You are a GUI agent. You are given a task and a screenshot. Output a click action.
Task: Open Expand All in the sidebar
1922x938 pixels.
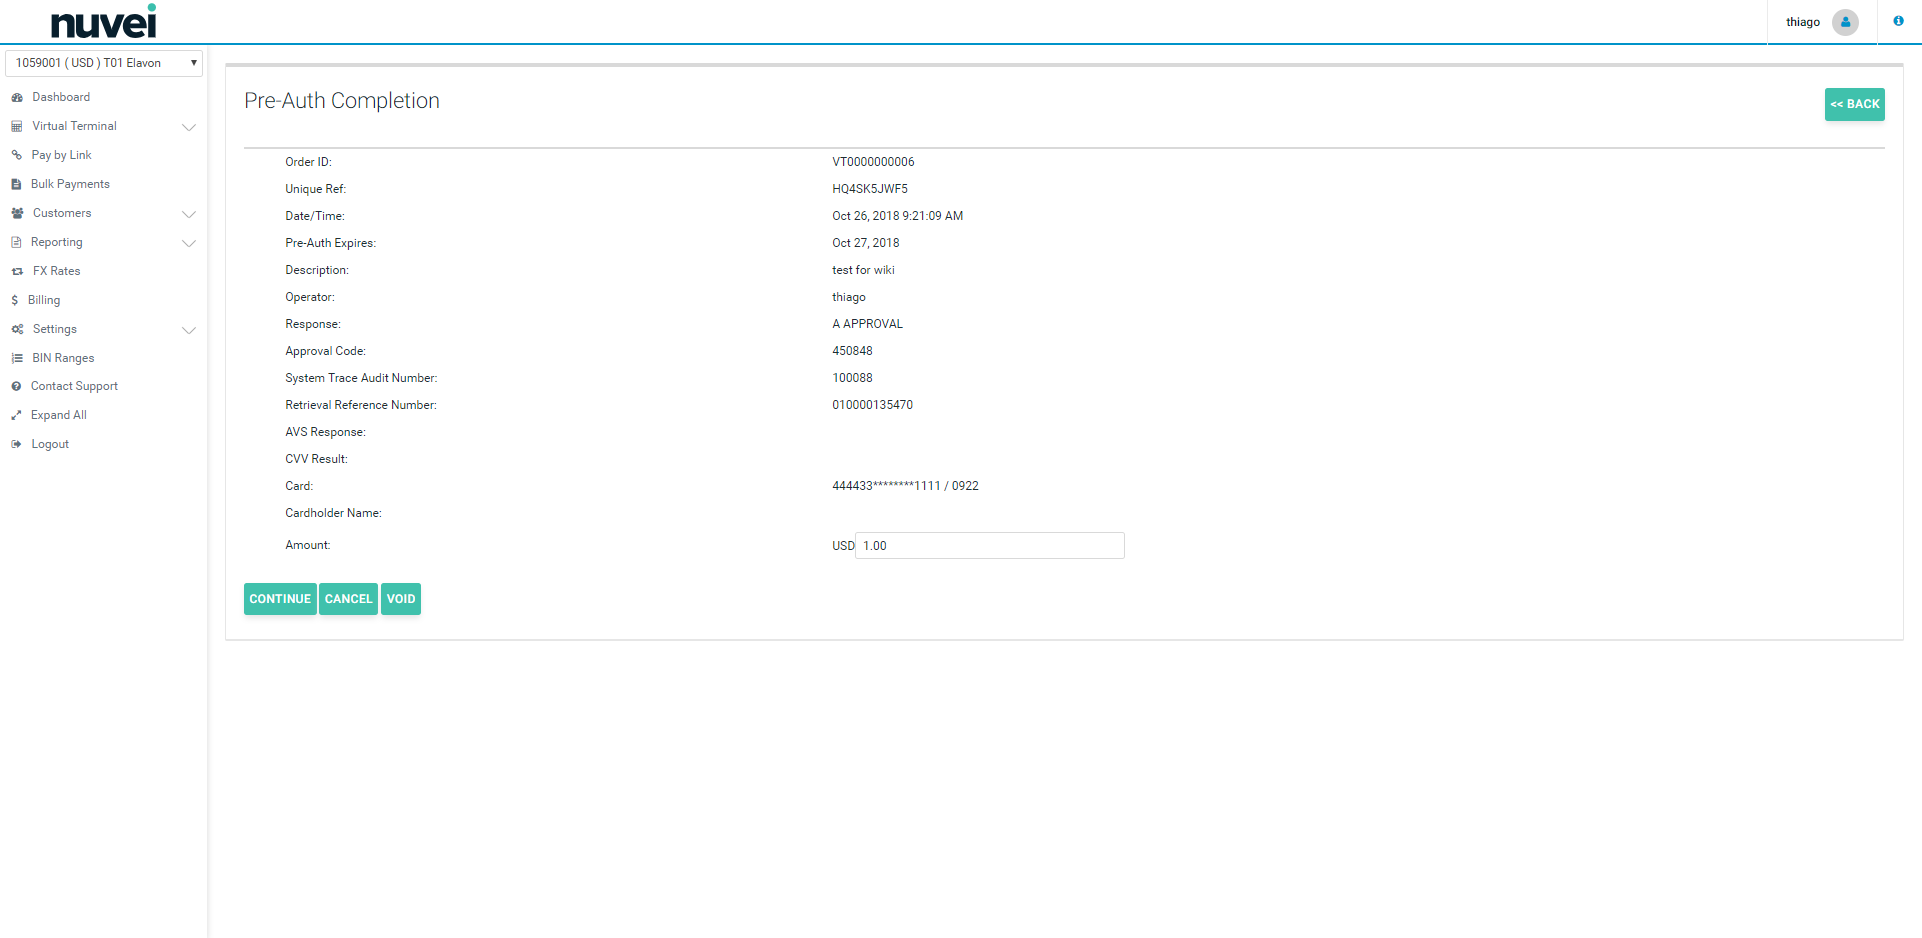tap(58, 416)
